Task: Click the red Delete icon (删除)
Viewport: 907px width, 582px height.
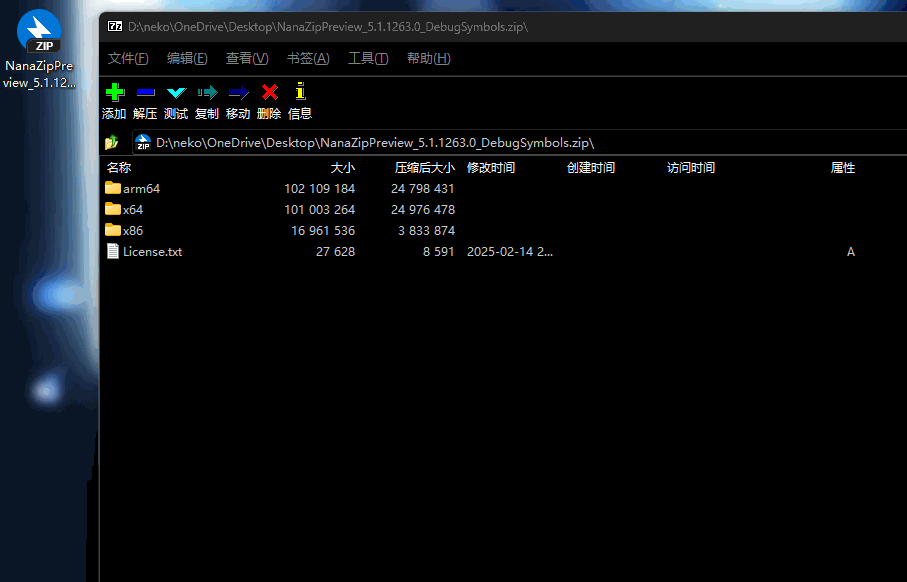Action: (269, 92)
